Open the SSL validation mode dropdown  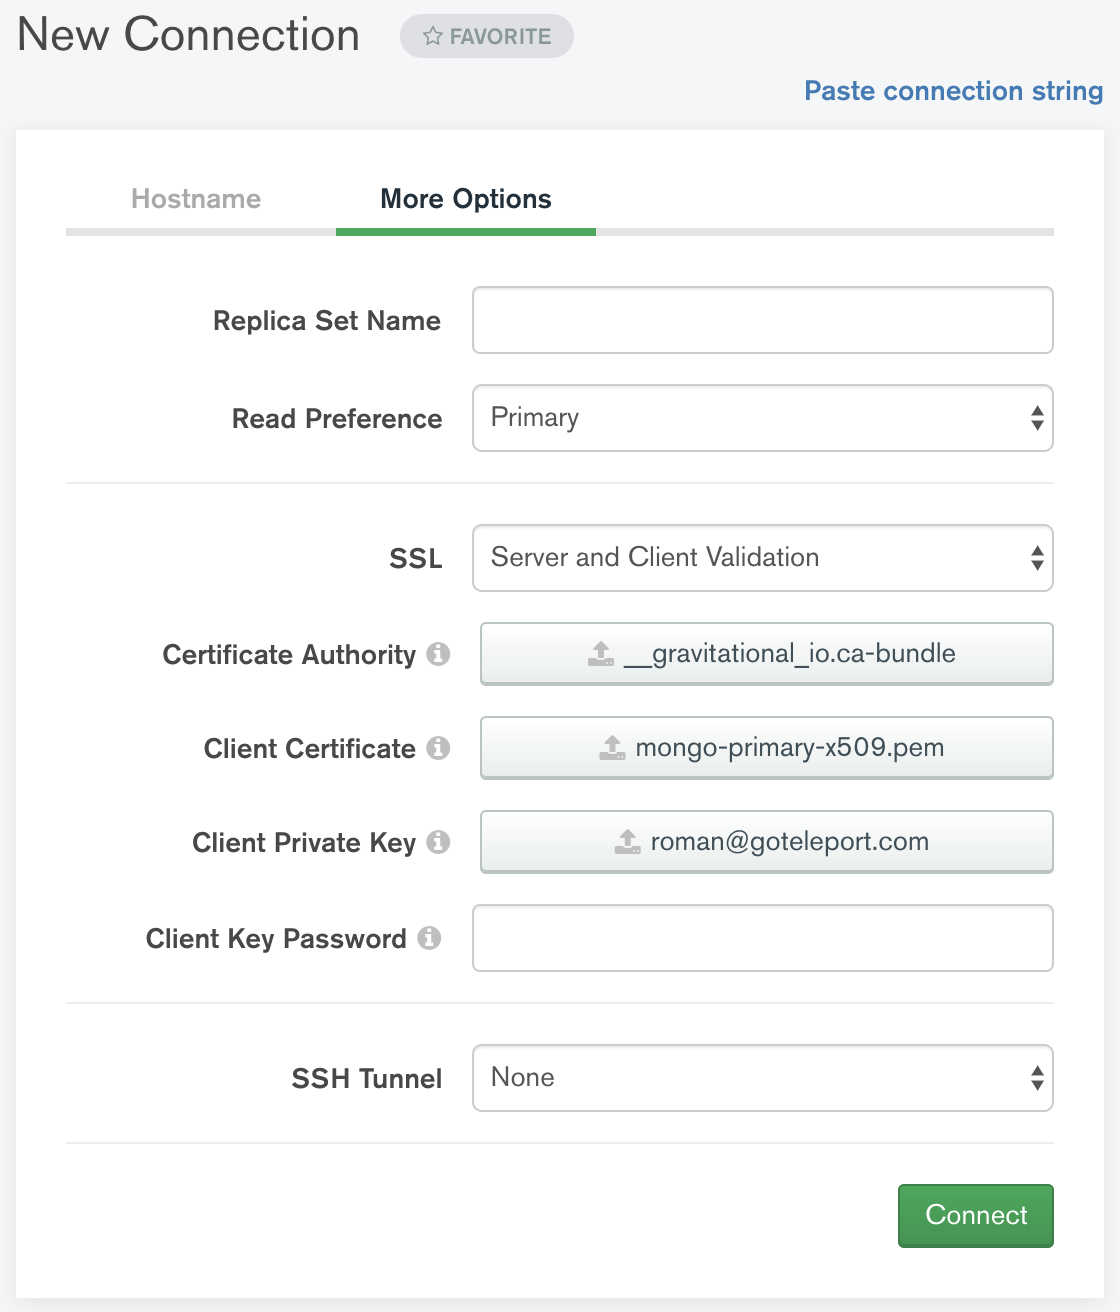[762, 558]
